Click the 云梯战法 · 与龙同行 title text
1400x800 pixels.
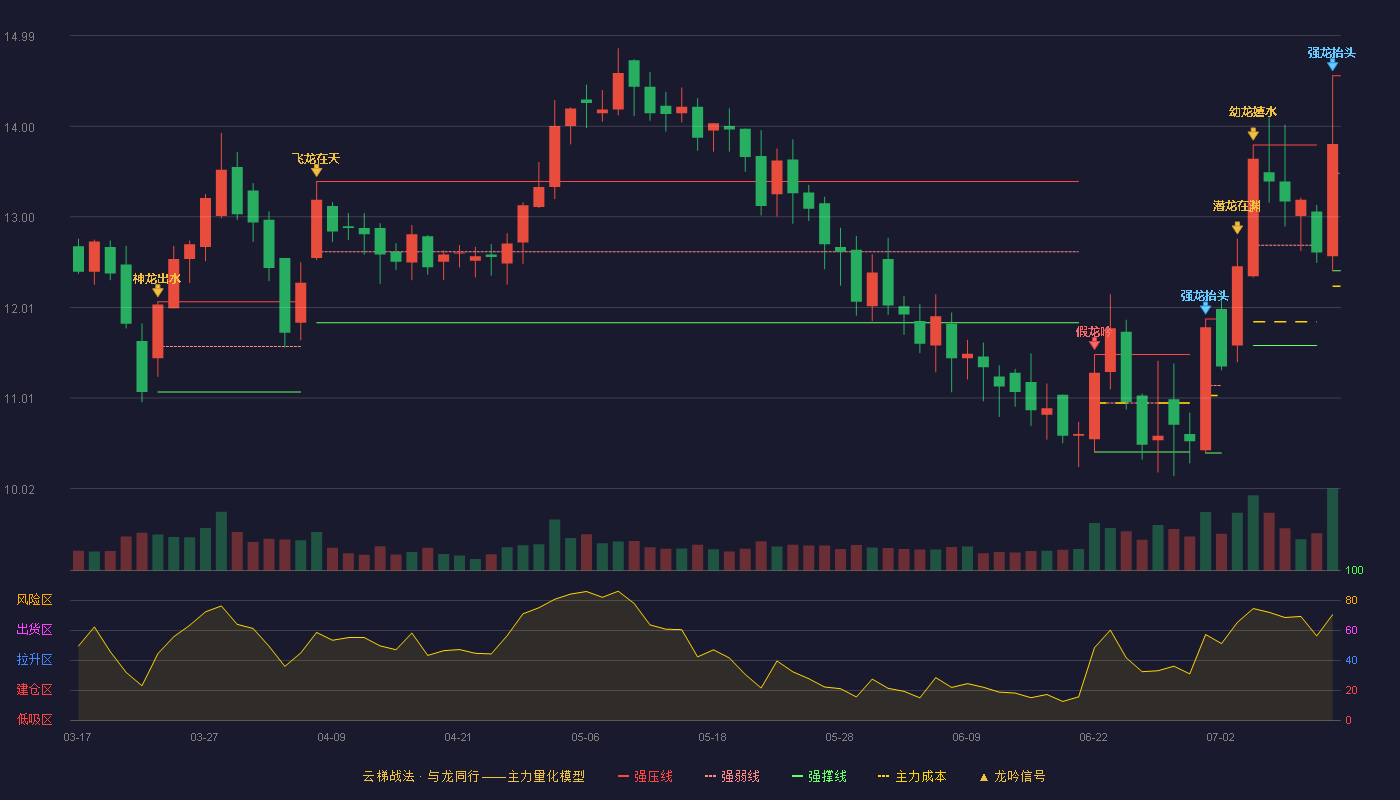(x=421, y=776)
